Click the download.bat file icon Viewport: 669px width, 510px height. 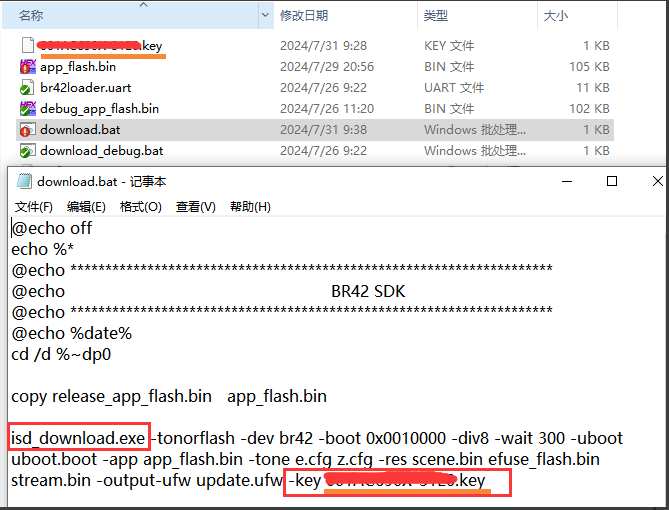[x=28, y=130]
